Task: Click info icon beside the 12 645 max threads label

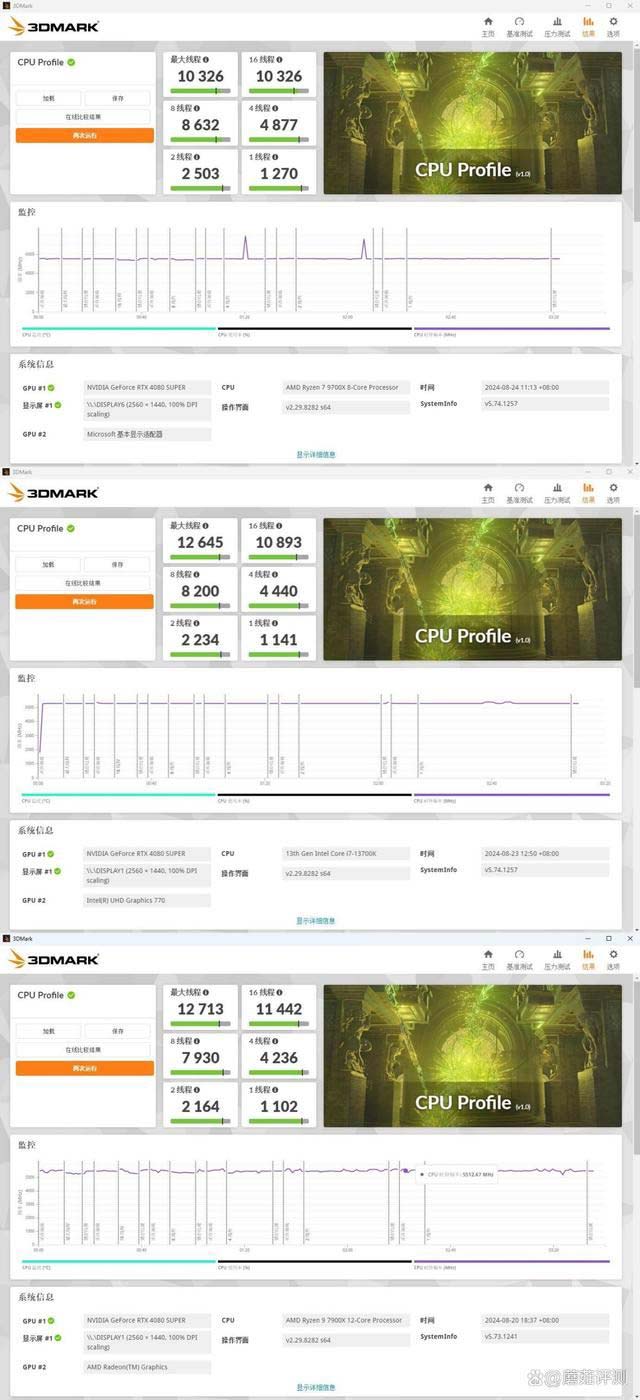Action: click(205, 525)
